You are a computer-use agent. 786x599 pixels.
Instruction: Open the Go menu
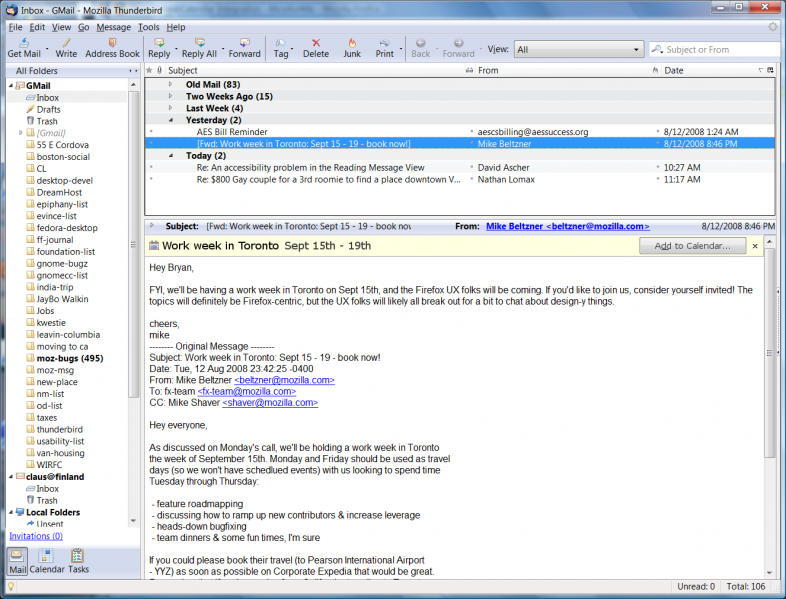click(x=83, y=27)
